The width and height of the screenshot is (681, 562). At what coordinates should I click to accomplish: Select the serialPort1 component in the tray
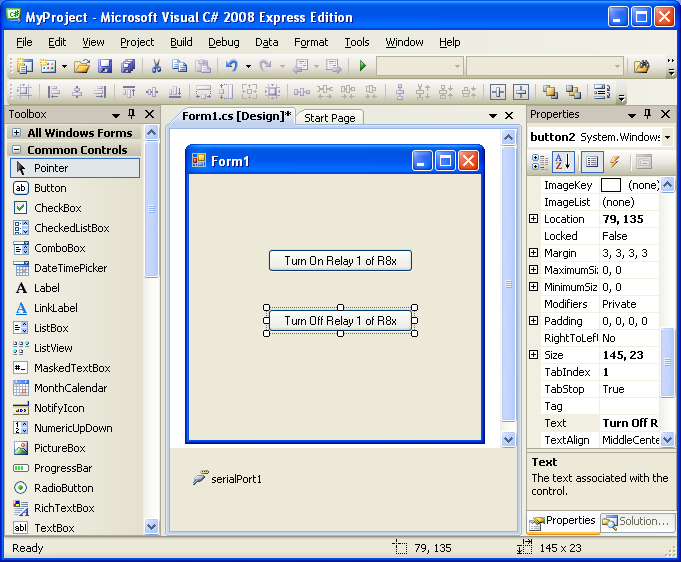(227, 479)
